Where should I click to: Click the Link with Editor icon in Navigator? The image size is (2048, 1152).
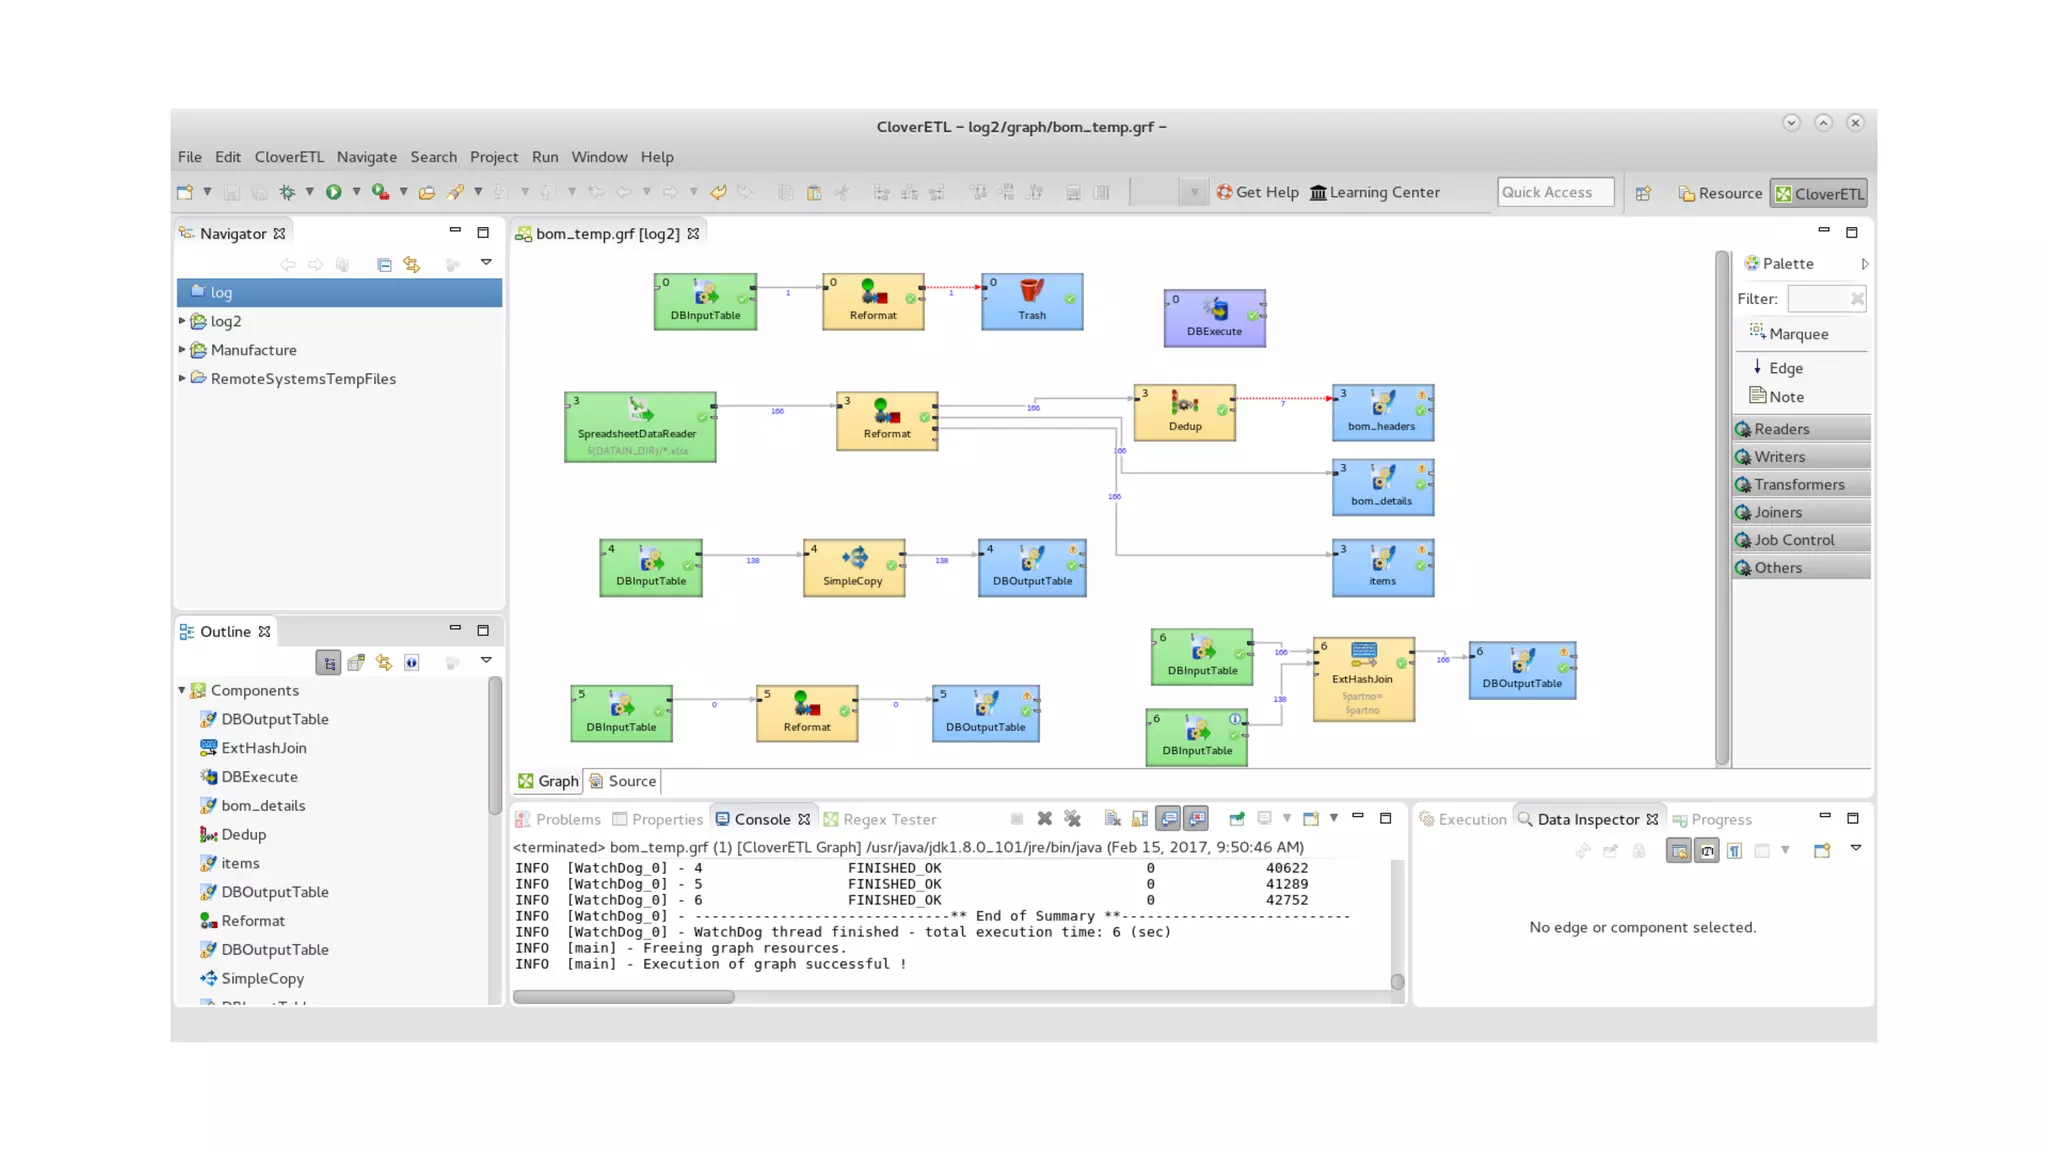(x=411, y=264)
